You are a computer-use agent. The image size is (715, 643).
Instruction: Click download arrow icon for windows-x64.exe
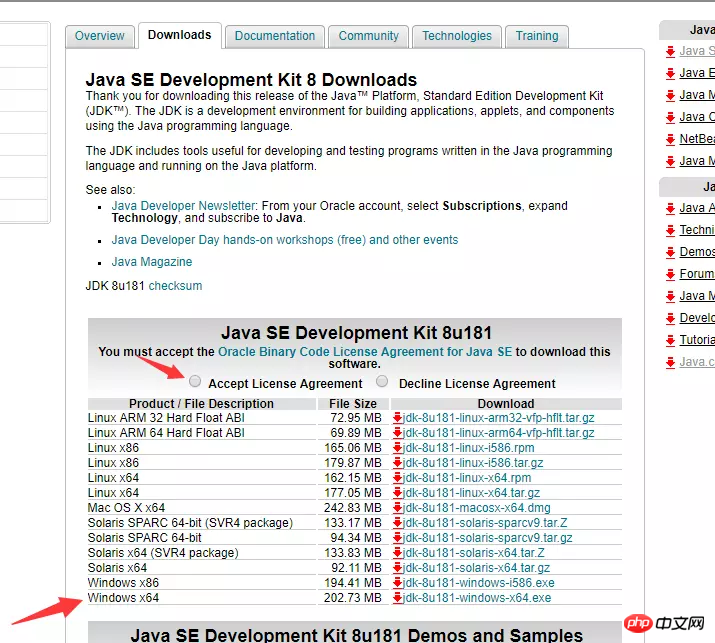(x=397, y=598)
